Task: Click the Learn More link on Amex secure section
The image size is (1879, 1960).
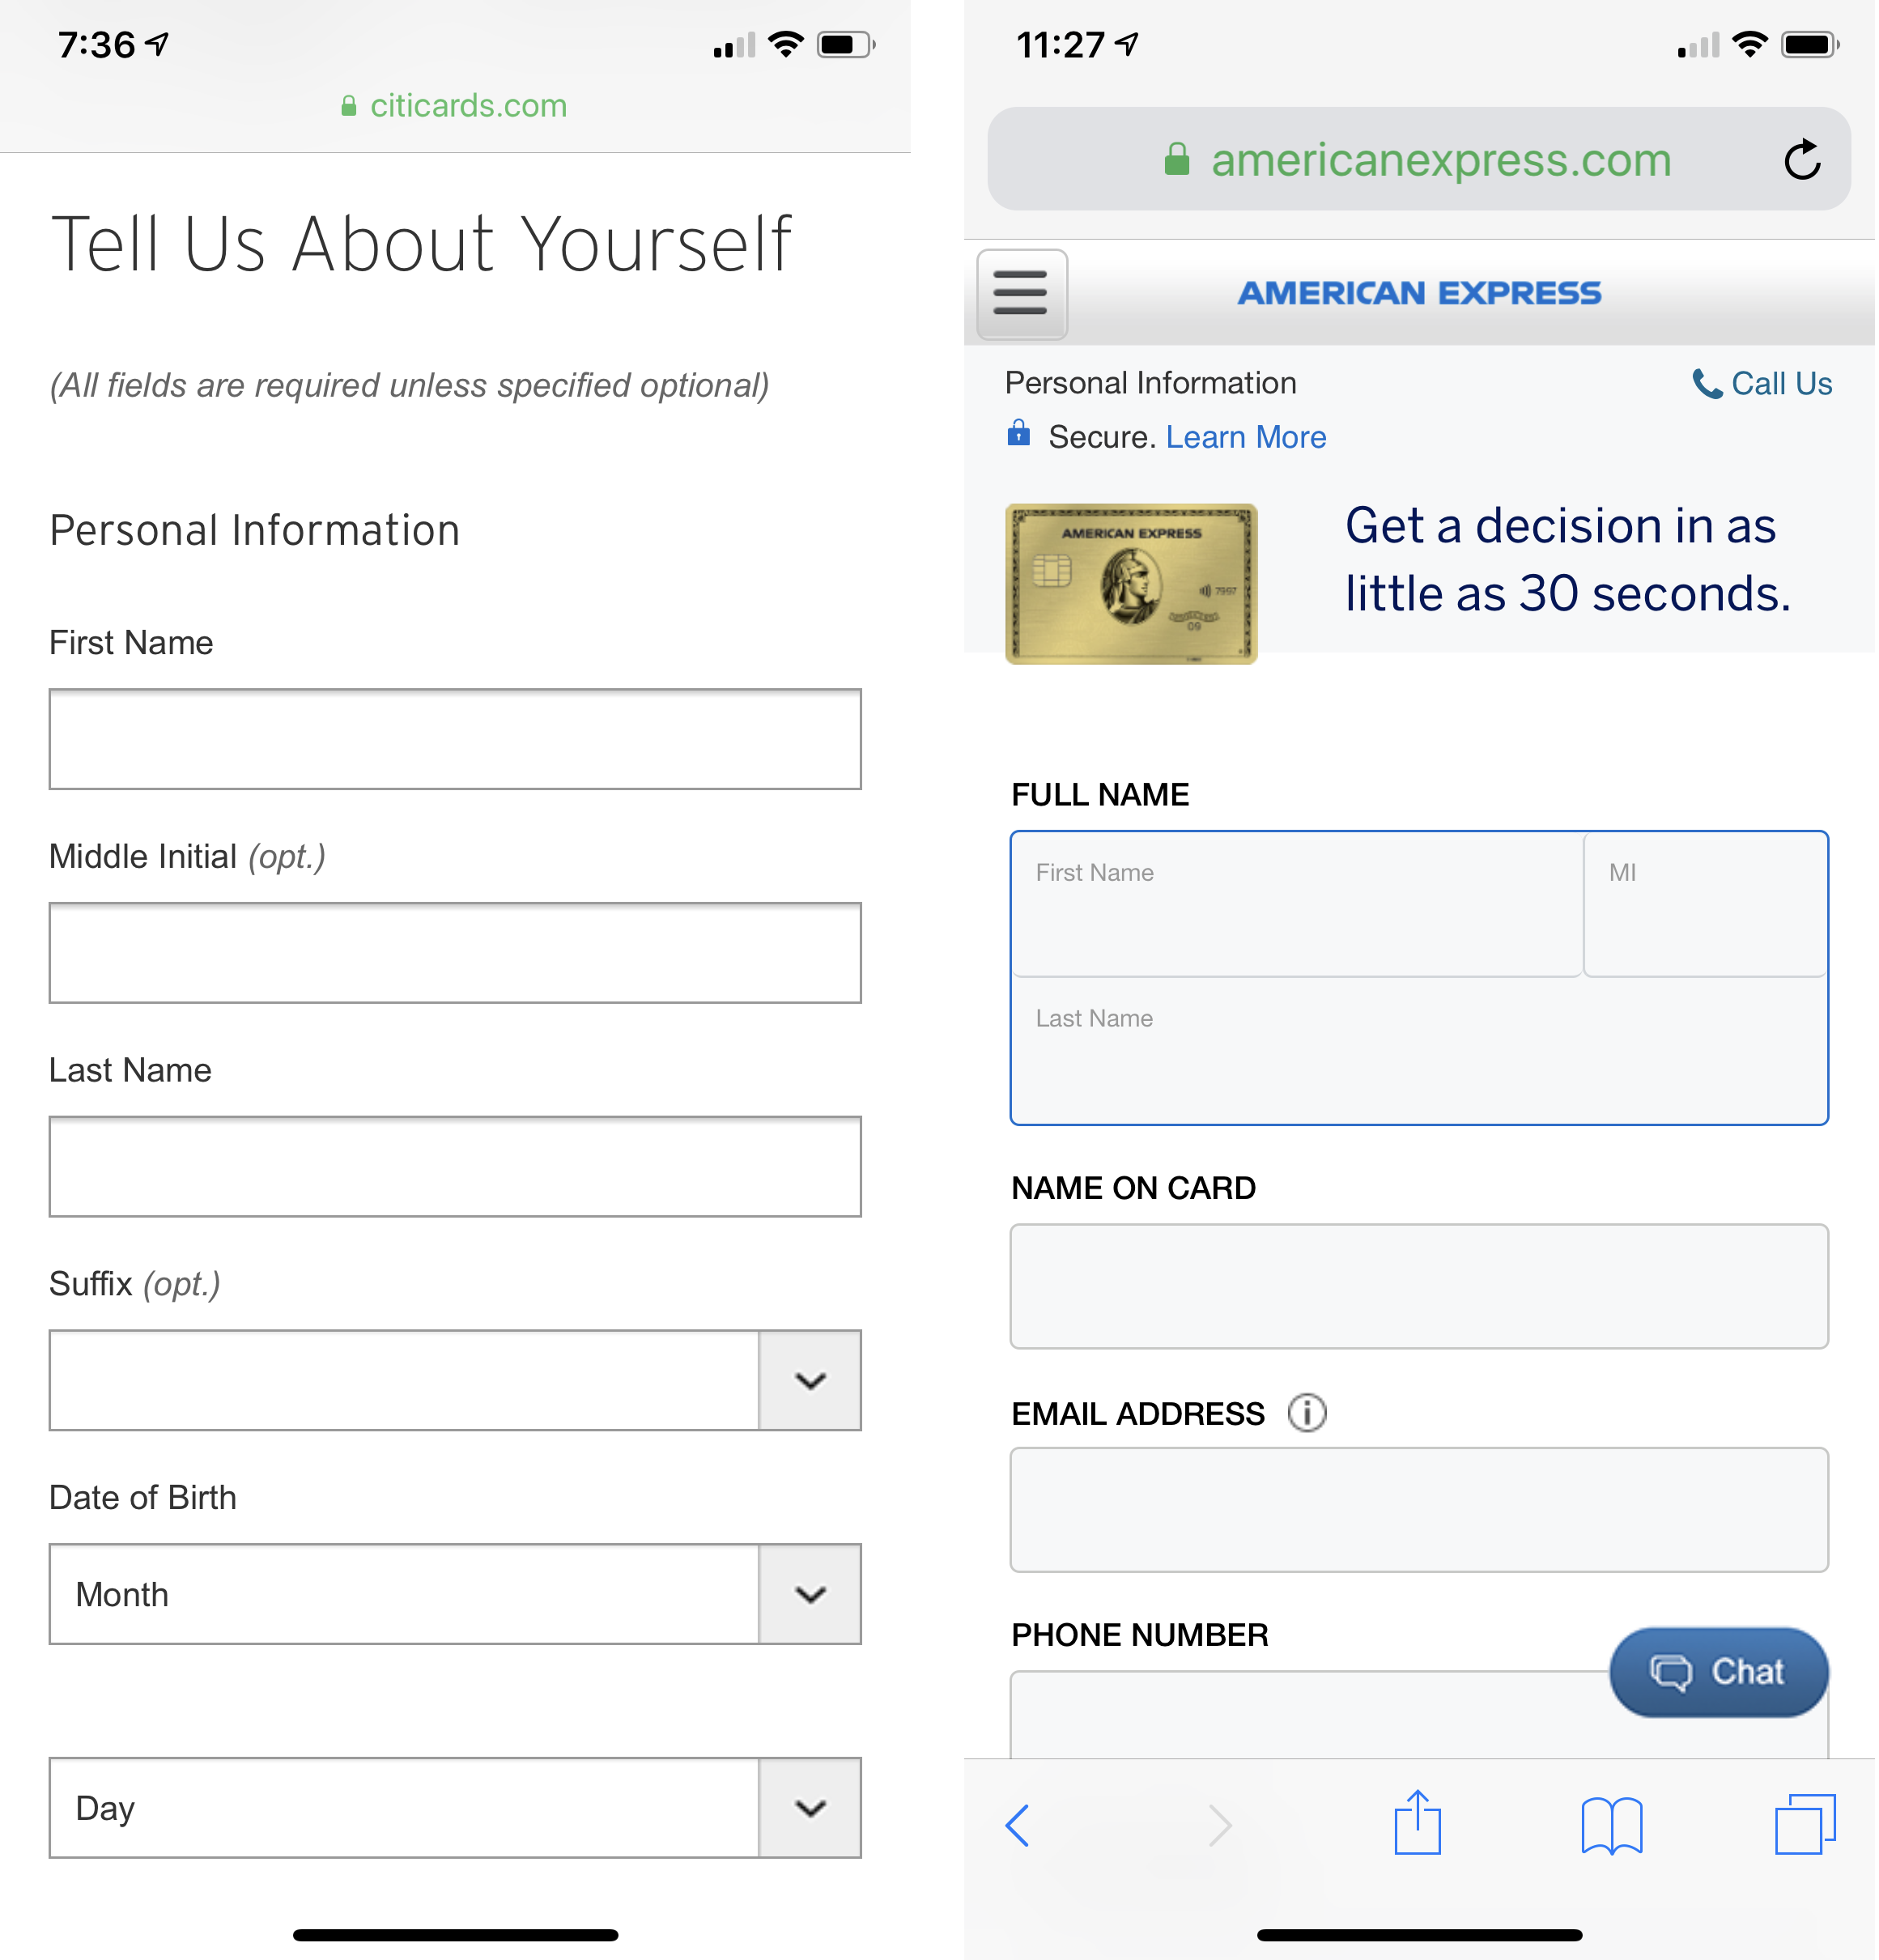Action: coord(1248,434)
